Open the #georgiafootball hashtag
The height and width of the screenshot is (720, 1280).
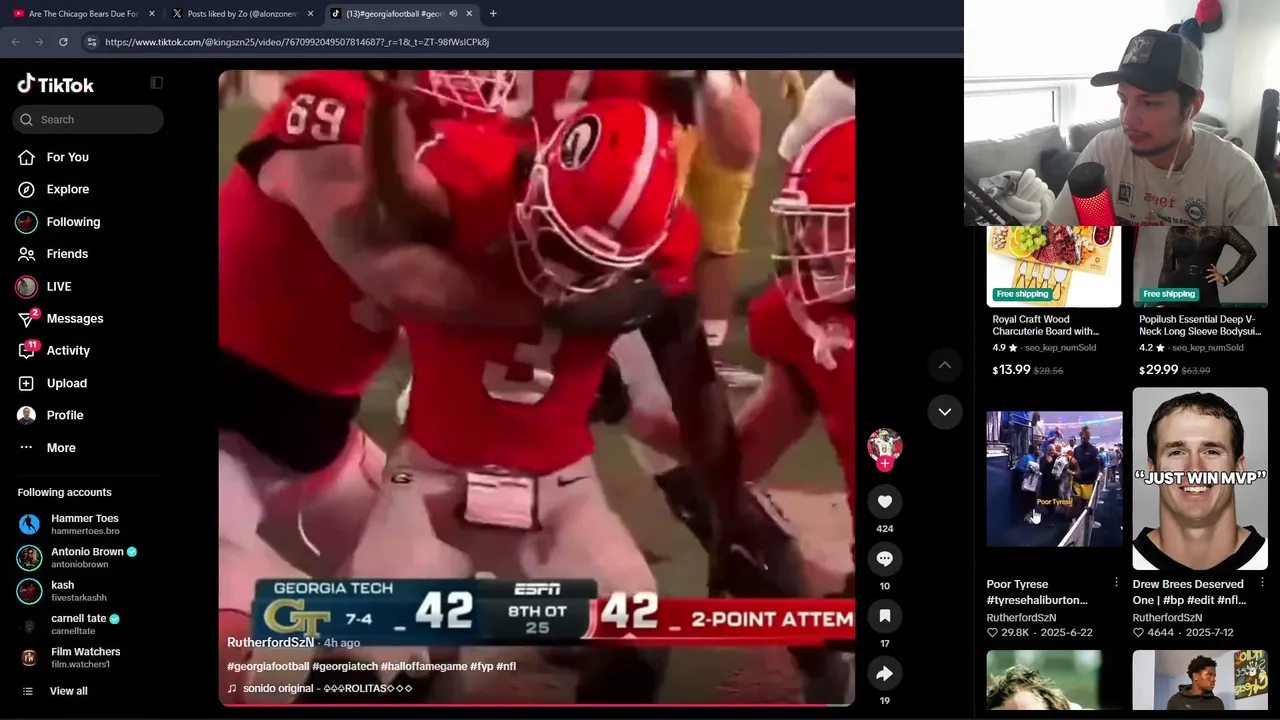268,666
